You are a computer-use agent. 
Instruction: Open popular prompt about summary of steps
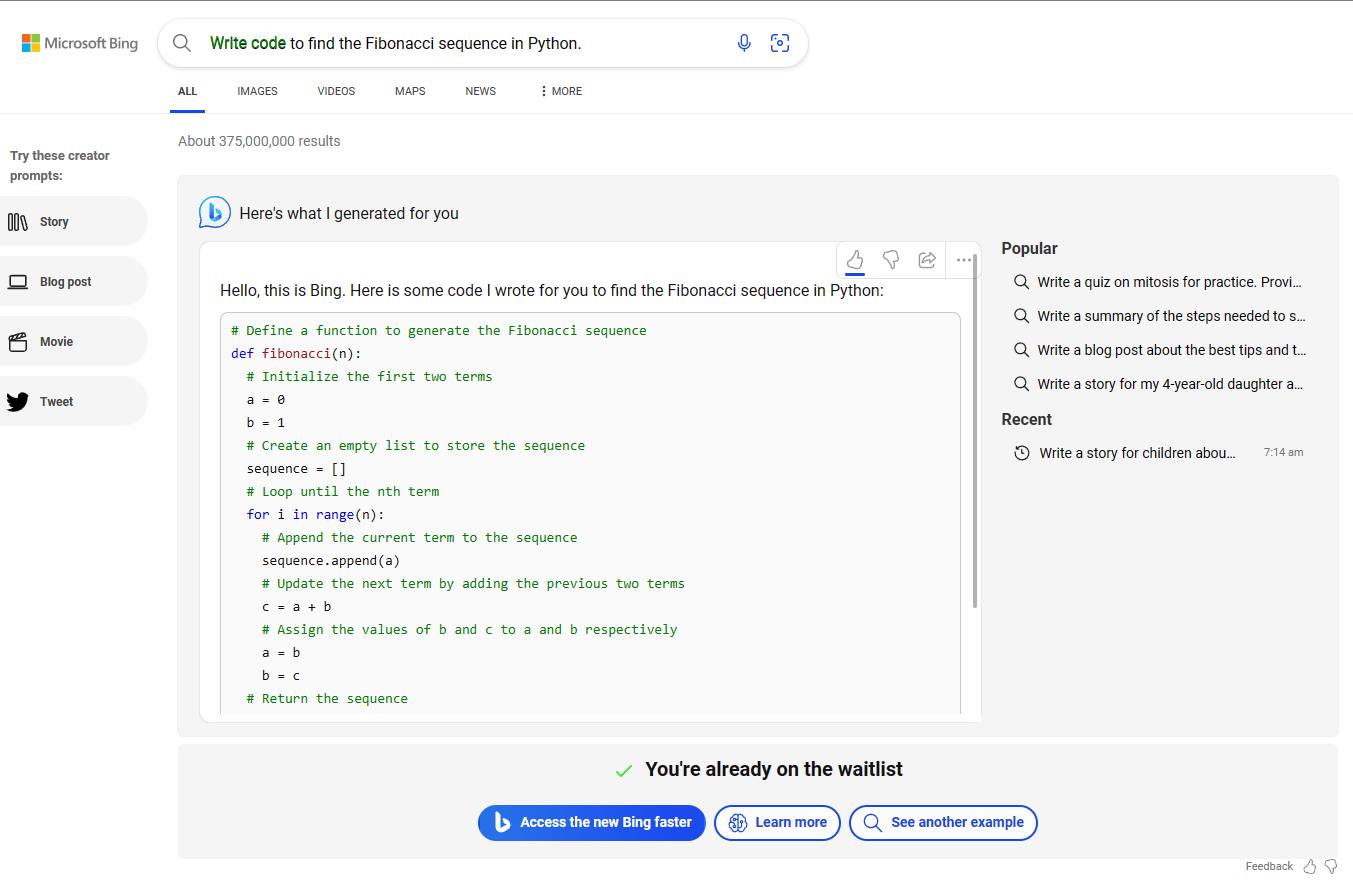point(1159,316)
